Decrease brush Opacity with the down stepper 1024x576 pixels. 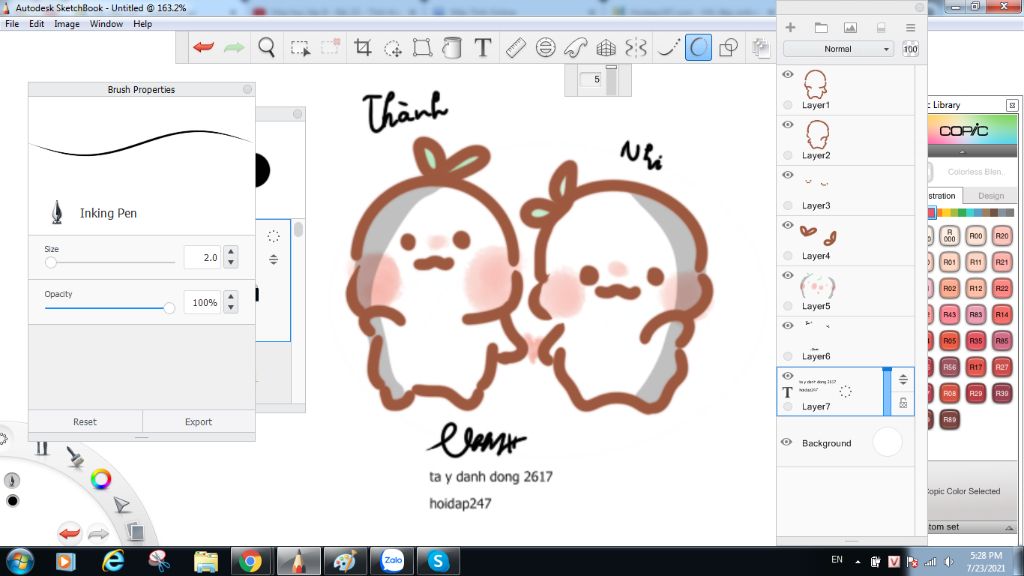[231, 308]
